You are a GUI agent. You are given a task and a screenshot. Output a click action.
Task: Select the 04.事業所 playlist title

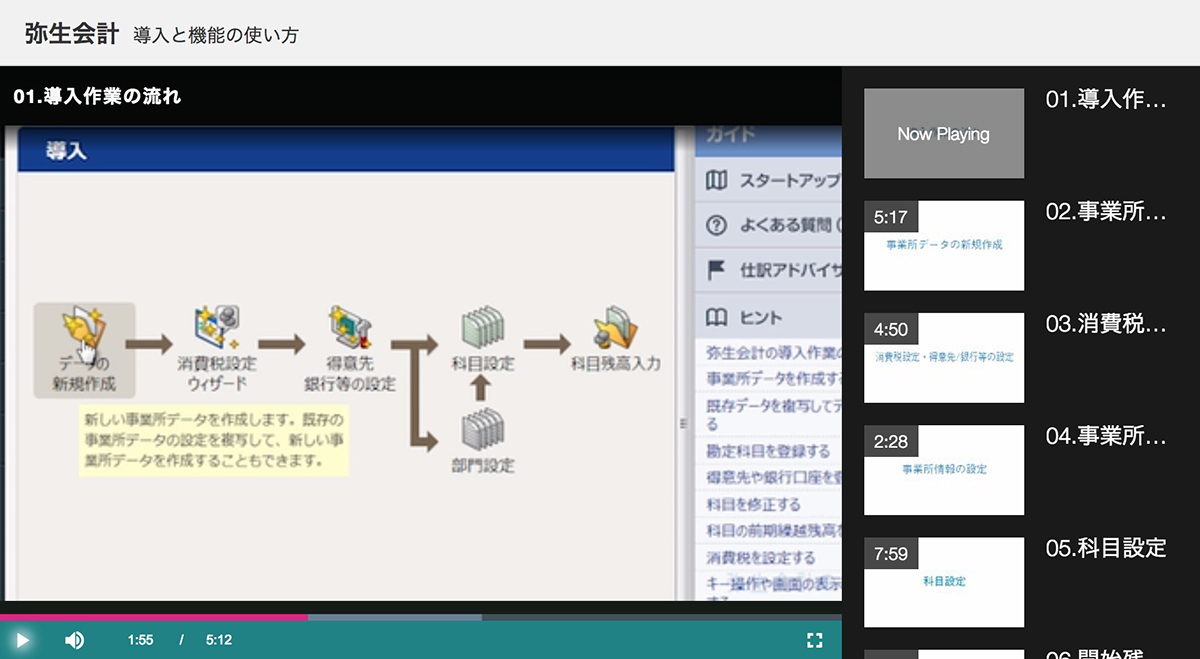1106,436
